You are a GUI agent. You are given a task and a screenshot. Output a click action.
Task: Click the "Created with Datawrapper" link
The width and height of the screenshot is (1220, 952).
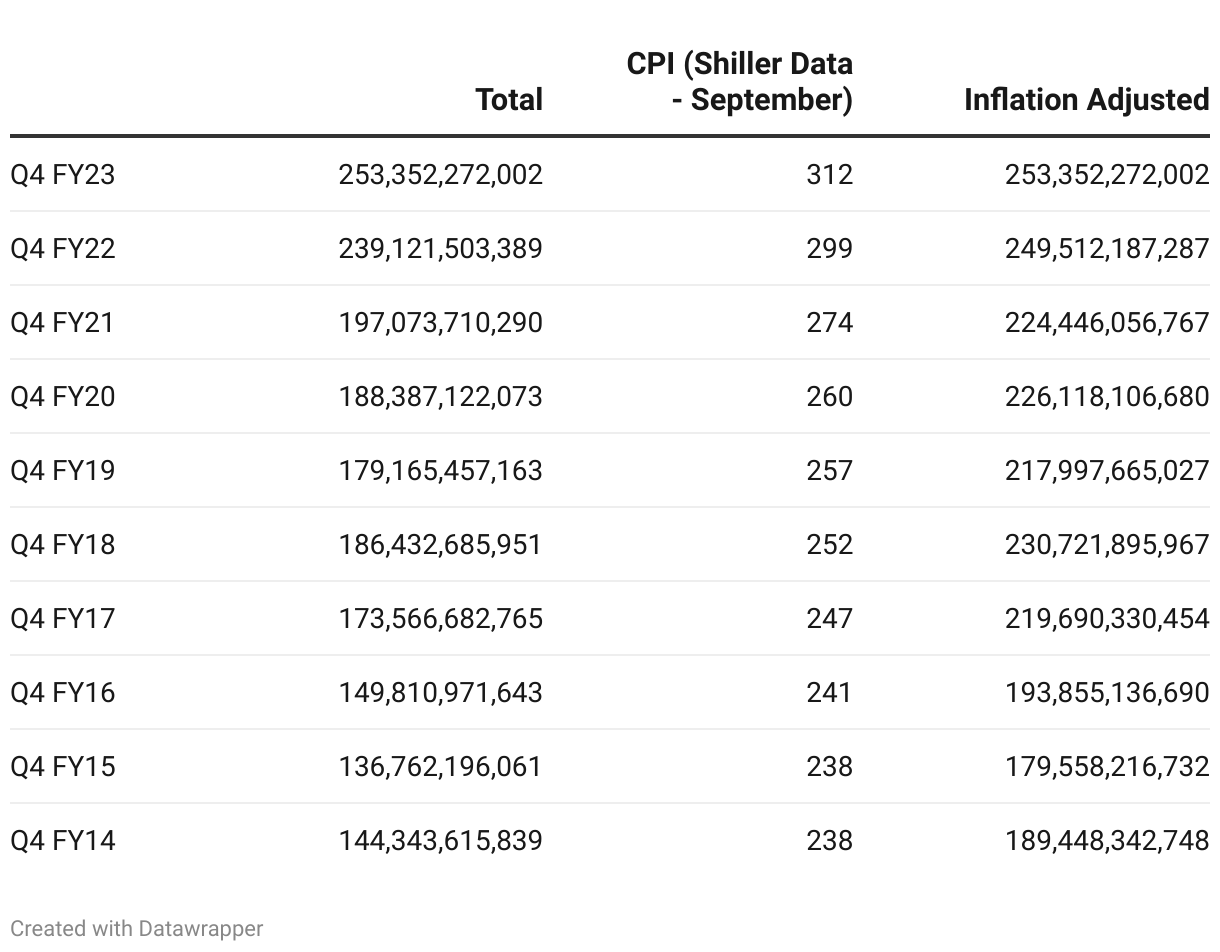pos(137,928)
